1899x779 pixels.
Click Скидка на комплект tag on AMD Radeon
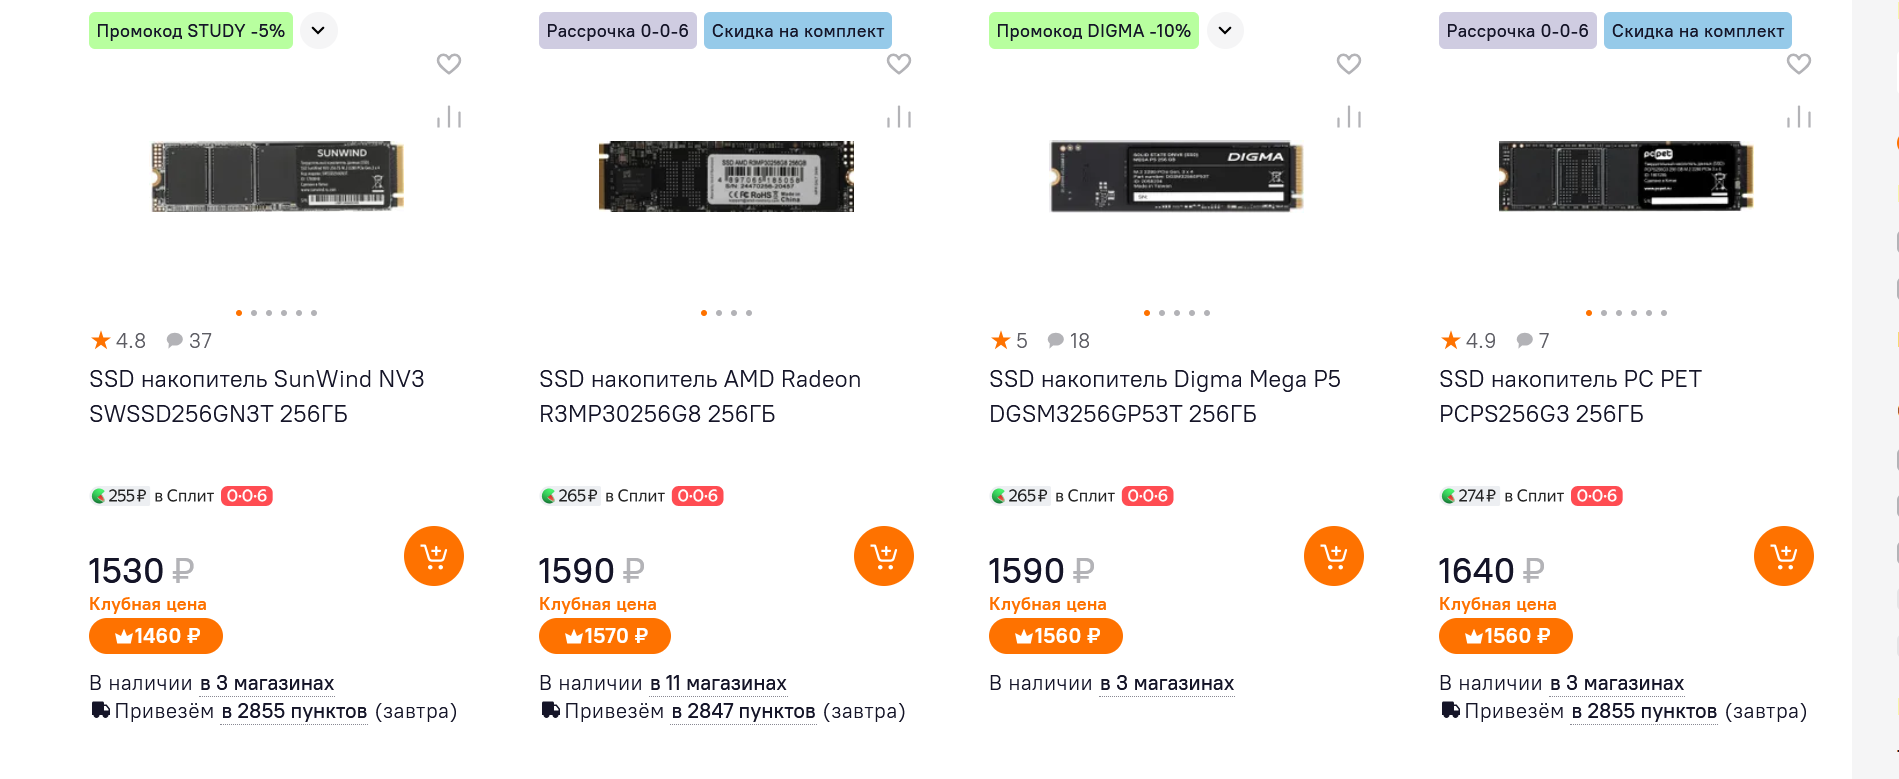pyautogui.click(x=797, y=31)
